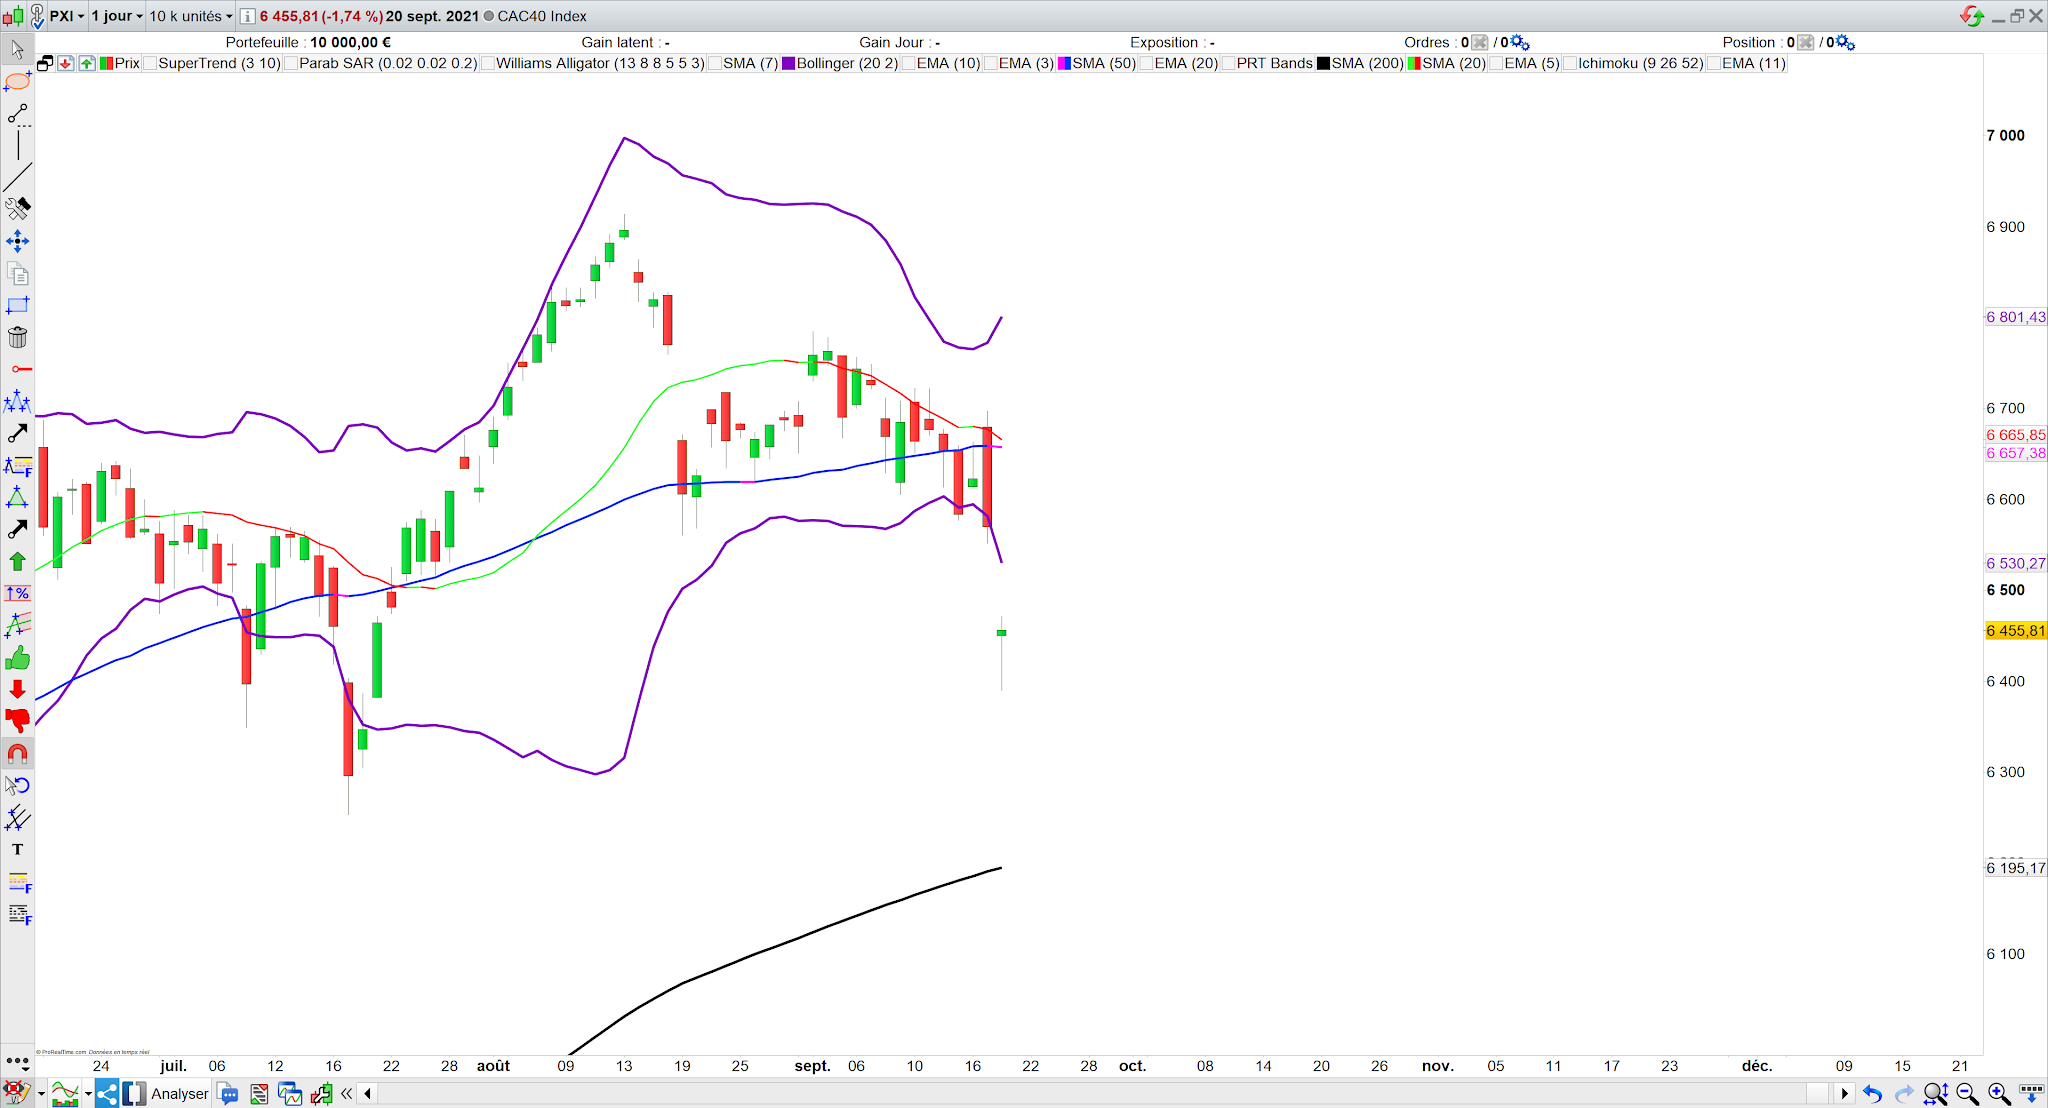Click the redo arrow

click(x=1904, y=1094)
